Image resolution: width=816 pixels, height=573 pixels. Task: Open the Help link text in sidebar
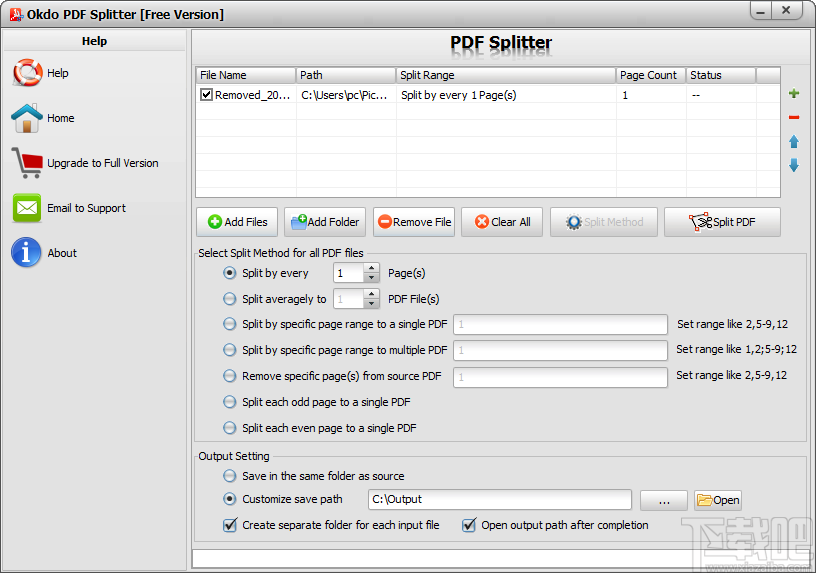[58, 73]
